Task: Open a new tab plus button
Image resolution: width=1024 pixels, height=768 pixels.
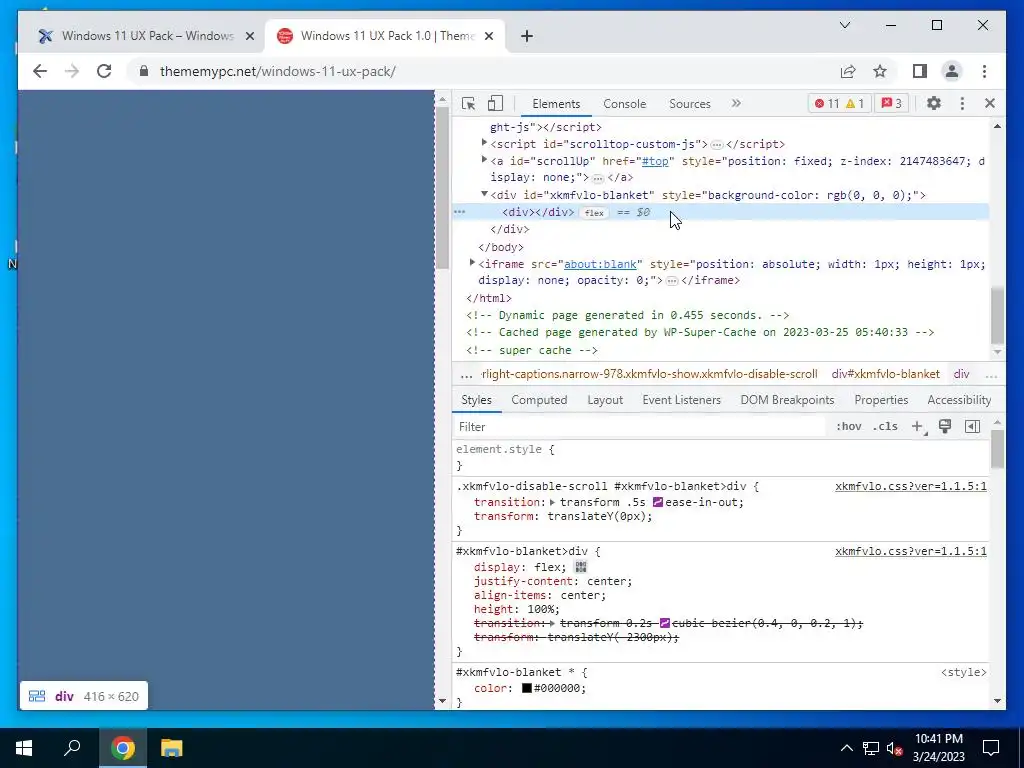Action: 527,36
